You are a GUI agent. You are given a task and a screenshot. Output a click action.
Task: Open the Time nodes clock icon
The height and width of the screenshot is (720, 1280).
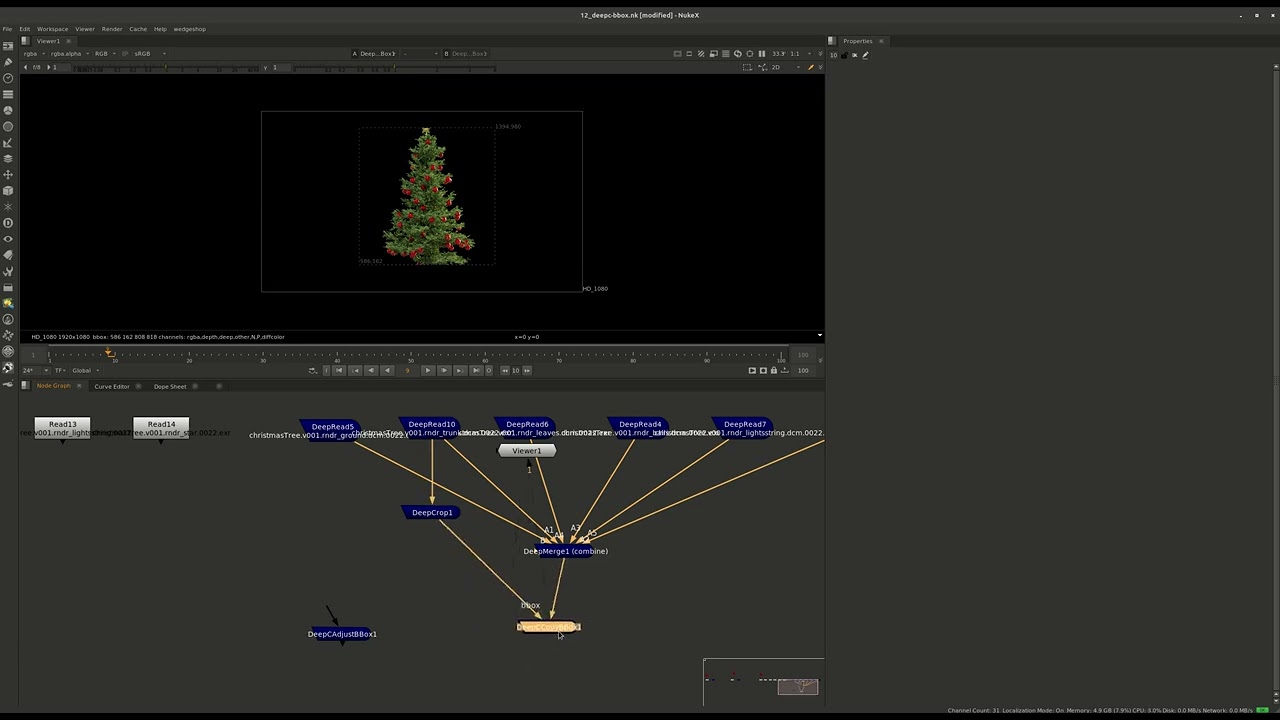coord(8,78)
